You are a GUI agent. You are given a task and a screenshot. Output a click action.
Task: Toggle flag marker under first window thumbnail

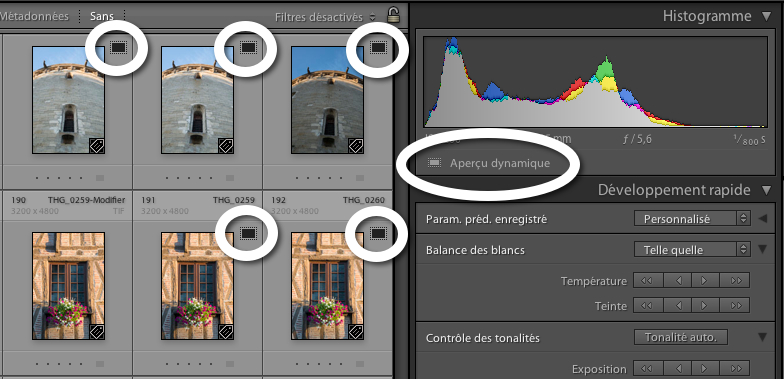click(x=100, y=364)
